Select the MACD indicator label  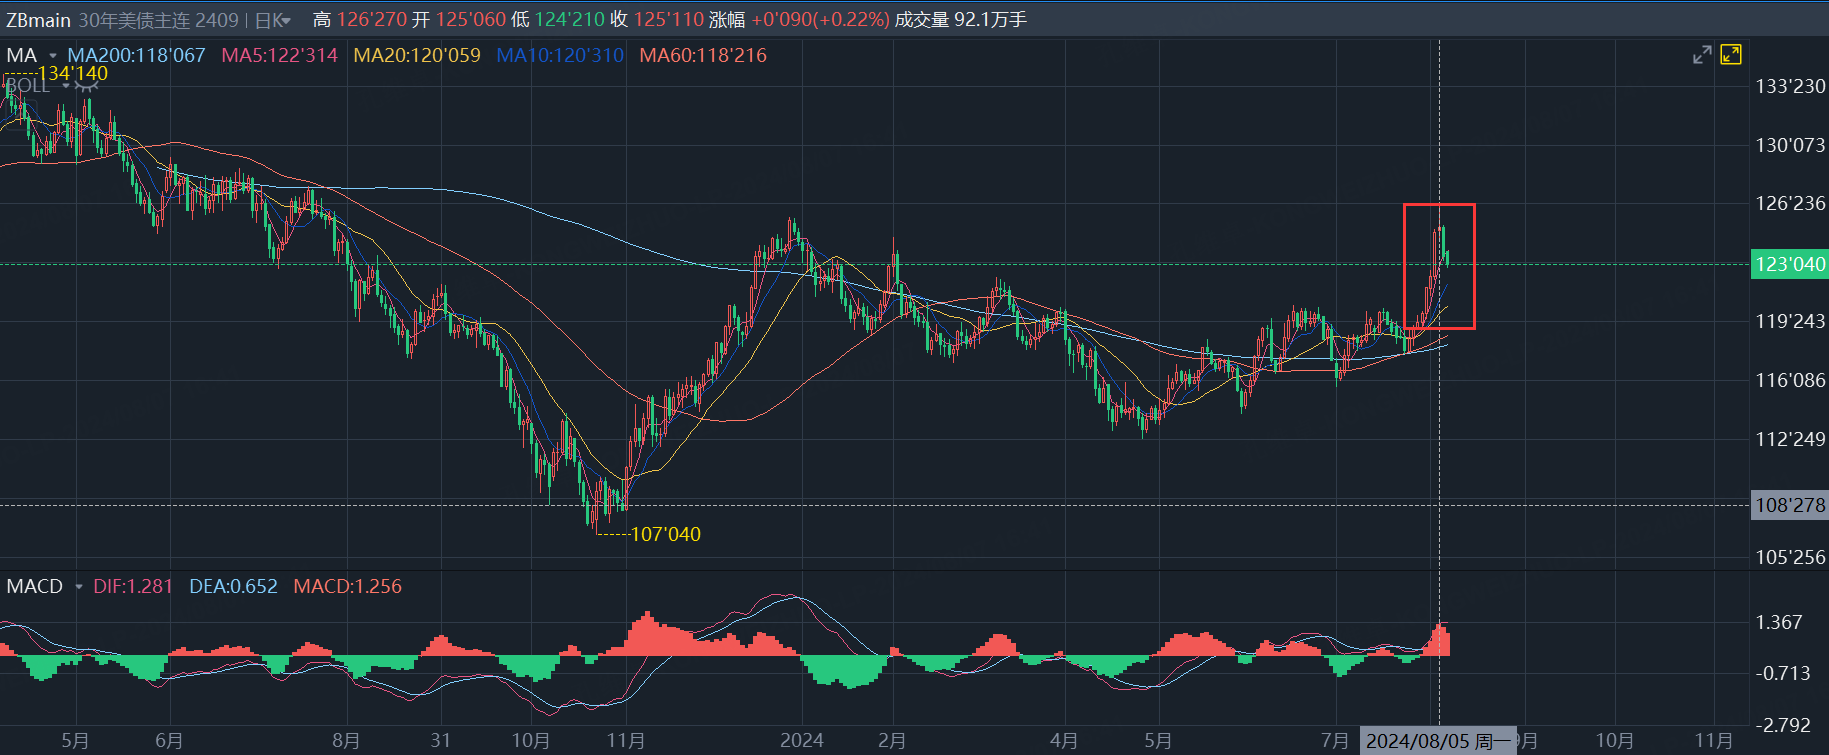(35, 587)
